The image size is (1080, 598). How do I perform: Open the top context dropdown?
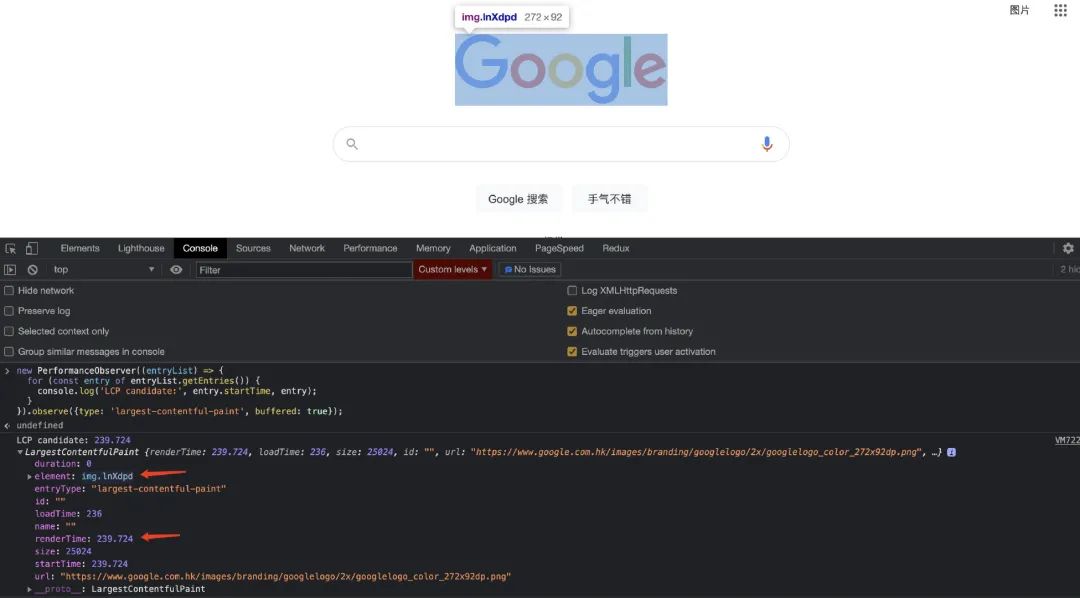click(103, 269)
